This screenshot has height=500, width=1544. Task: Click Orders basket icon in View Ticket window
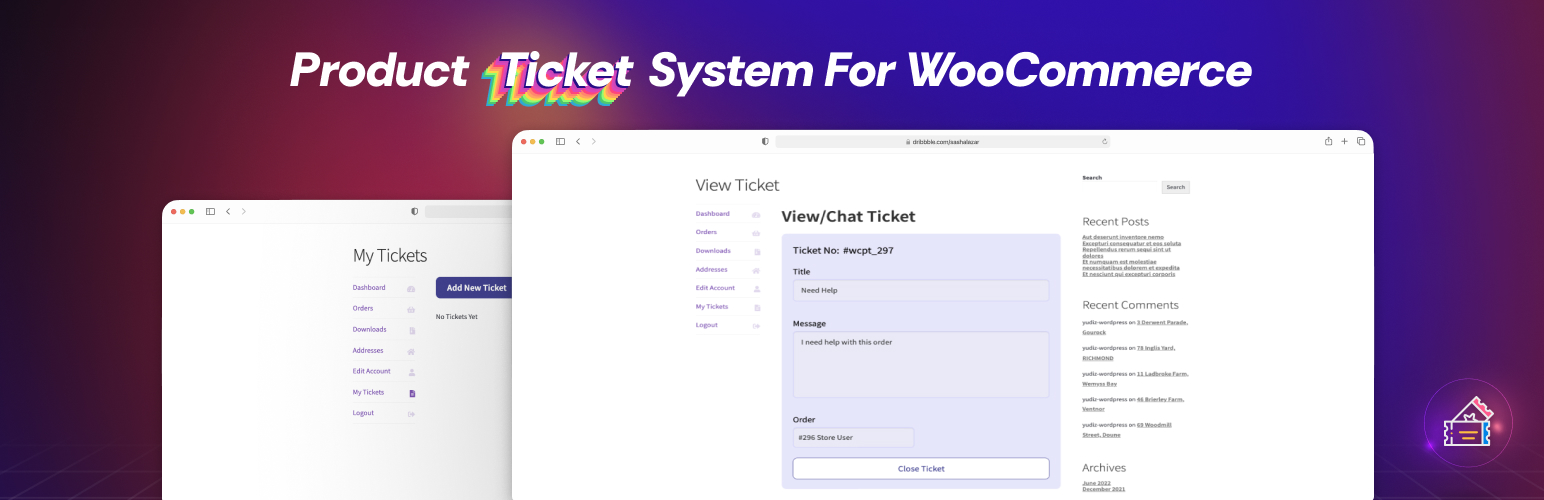coord(756,233)
